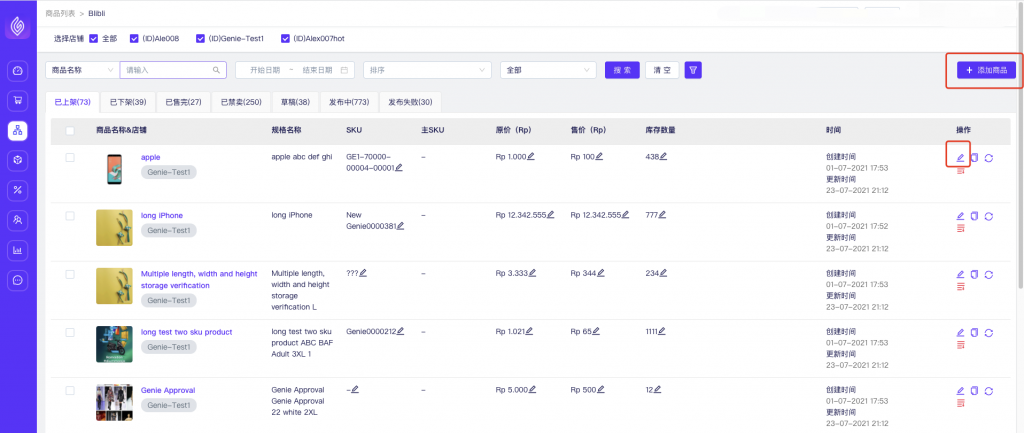The image size is (1024, 433).
Task: Edit the apple product via pencil action icon
Action: point(960,158)
